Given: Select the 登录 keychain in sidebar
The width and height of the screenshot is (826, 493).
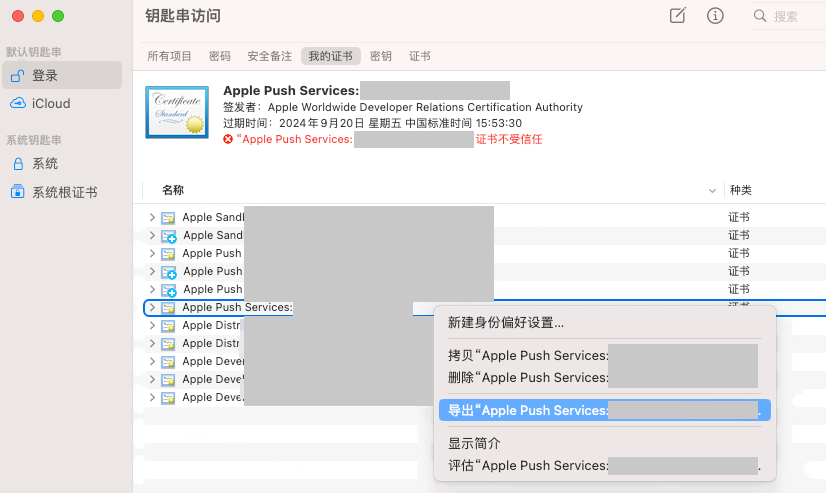Looking at the screenshot, I should tap(62, 75).
